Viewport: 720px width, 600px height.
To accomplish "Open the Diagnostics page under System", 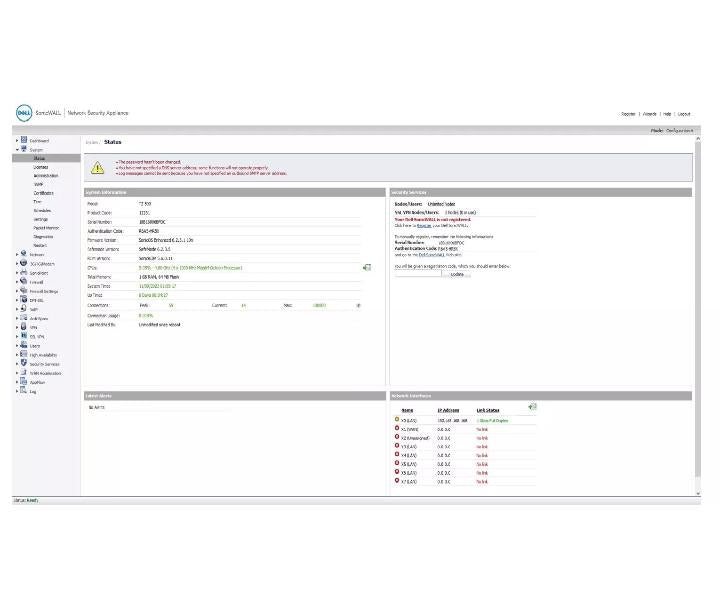I will tap(43, 237).
